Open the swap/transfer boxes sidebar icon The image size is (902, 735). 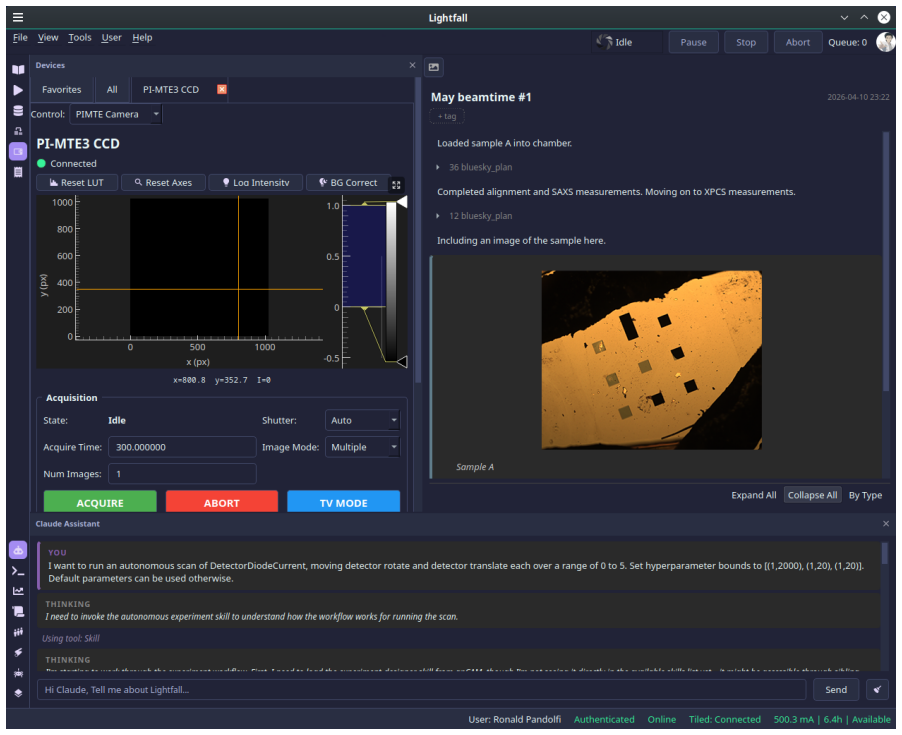point(18,131)
